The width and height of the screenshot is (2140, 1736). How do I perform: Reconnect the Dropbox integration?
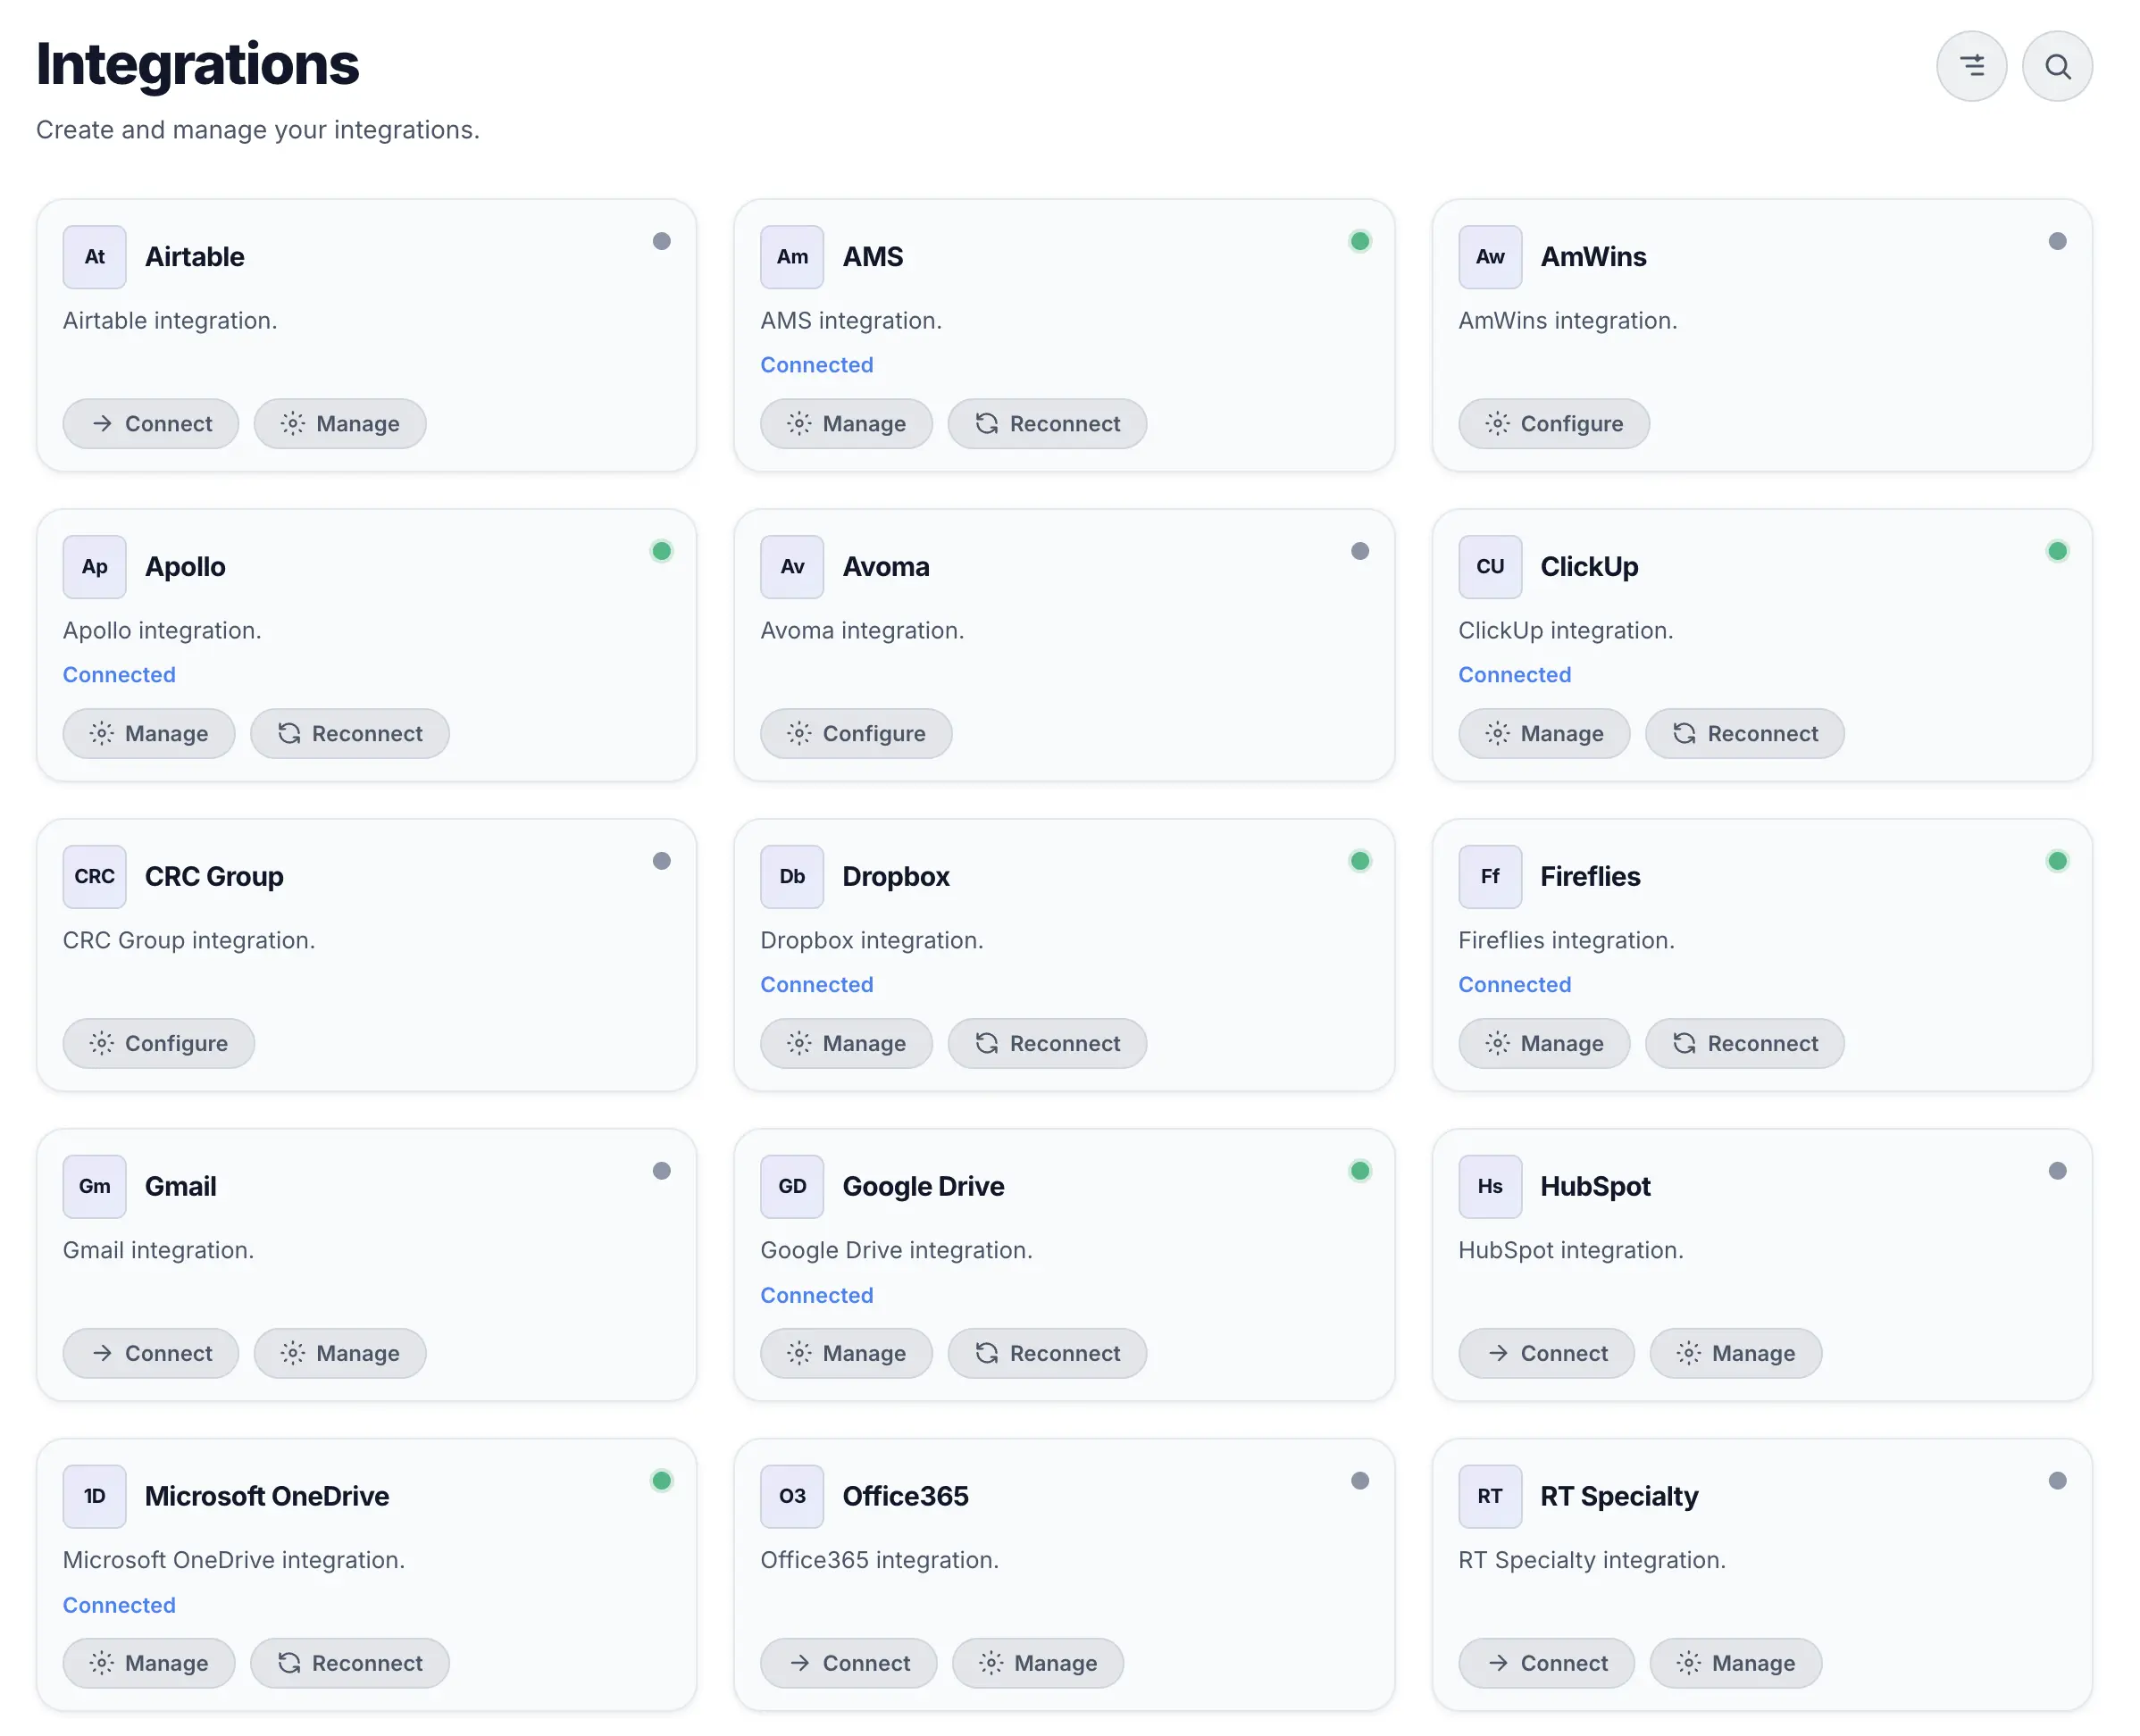tap(1047, 1043)
